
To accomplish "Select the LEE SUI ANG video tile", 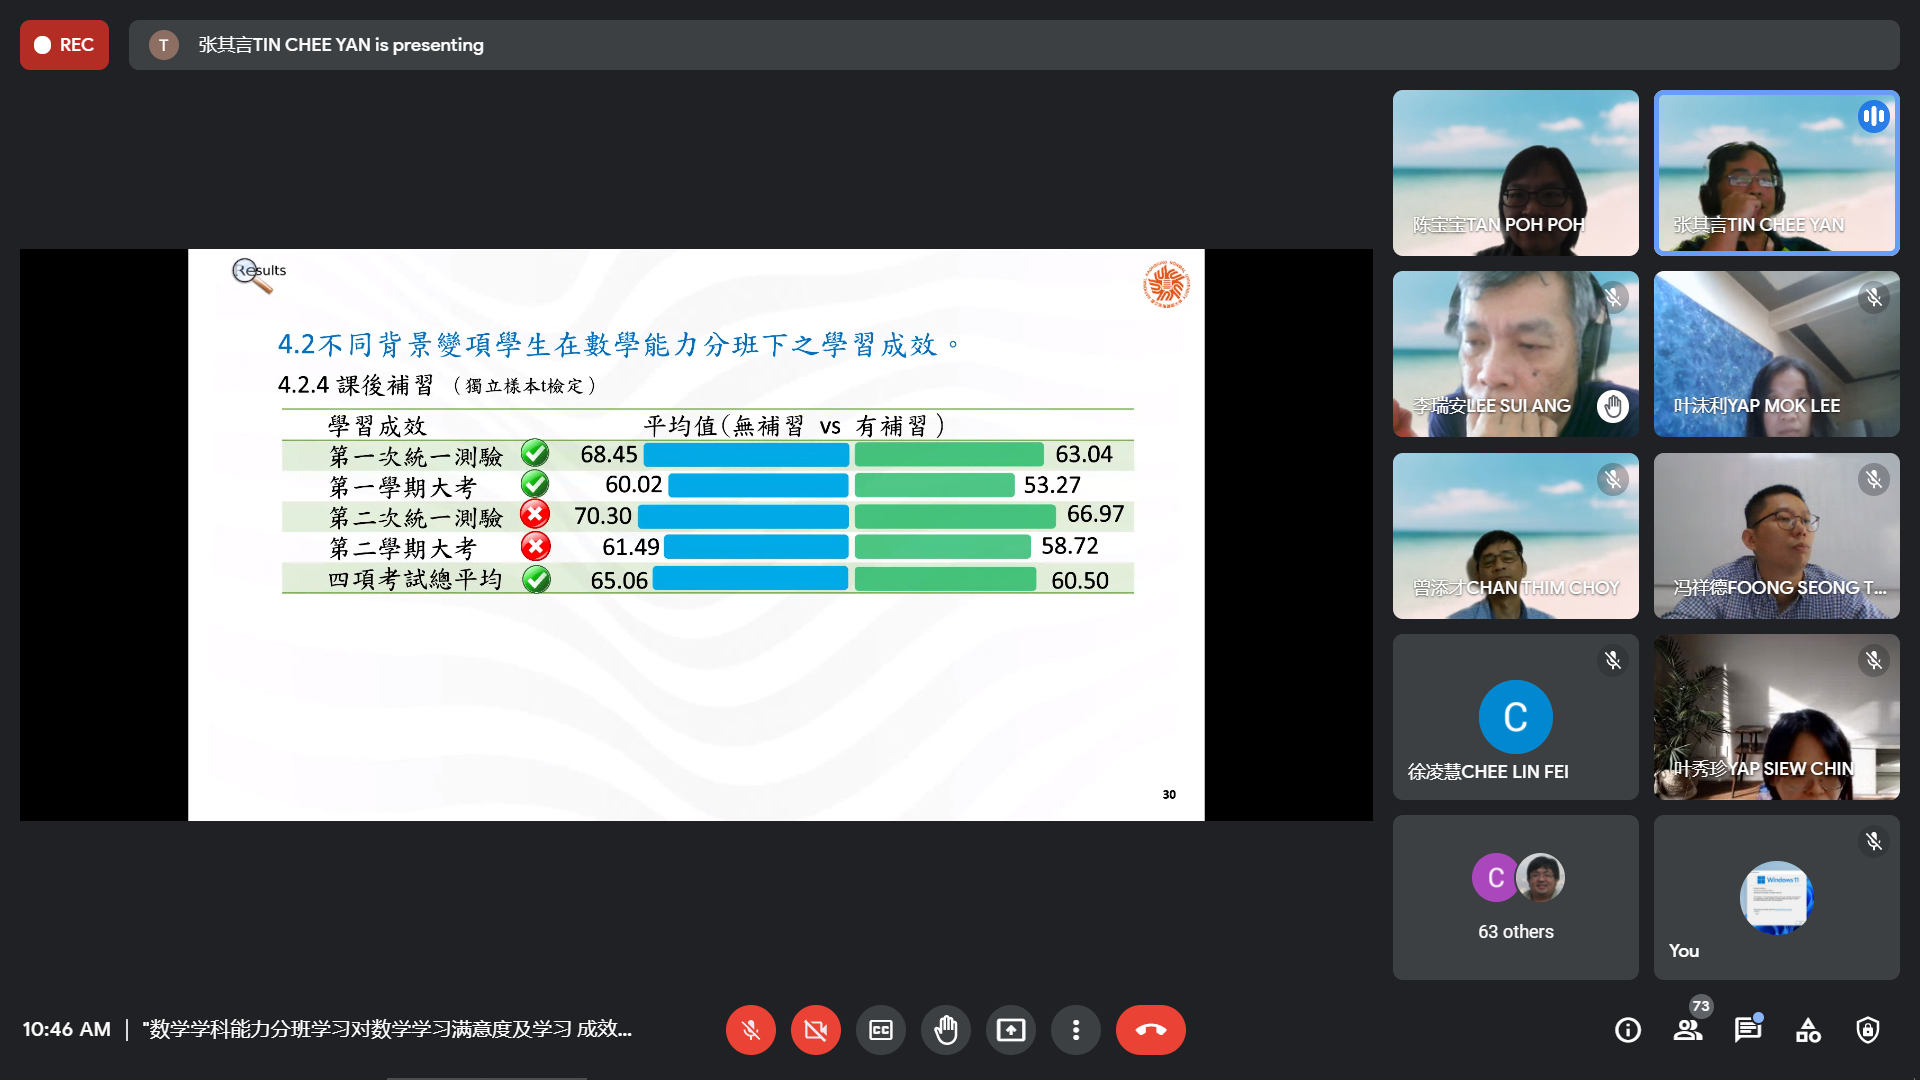I will (x=1516, y=354).
